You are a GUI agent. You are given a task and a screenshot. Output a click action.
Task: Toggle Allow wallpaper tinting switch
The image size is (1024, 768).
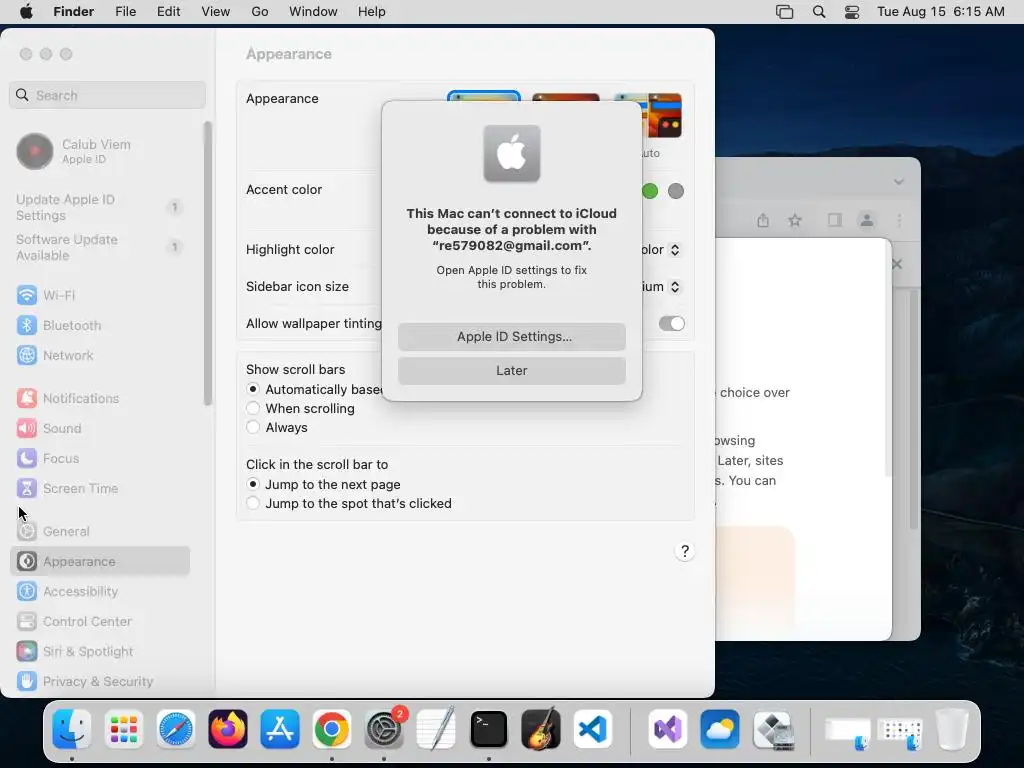coord(671,323)
